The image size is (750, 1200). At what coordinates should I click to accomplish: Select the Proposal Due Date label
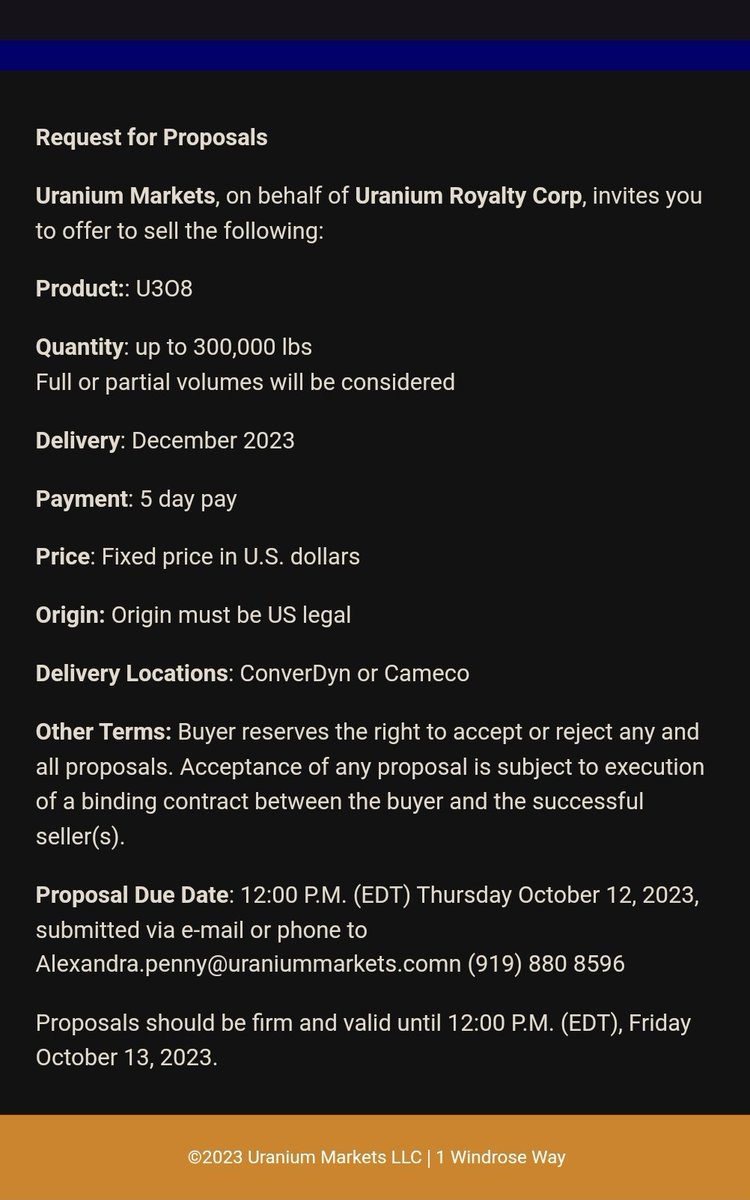pos(133,894)
